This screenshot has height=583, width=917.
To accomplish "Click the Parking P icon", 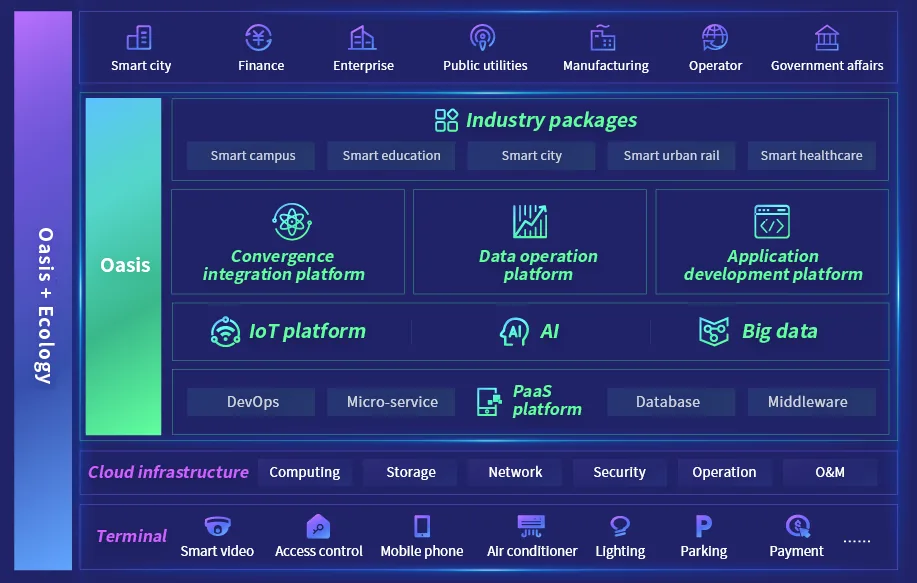I will [x=704, y=526].
